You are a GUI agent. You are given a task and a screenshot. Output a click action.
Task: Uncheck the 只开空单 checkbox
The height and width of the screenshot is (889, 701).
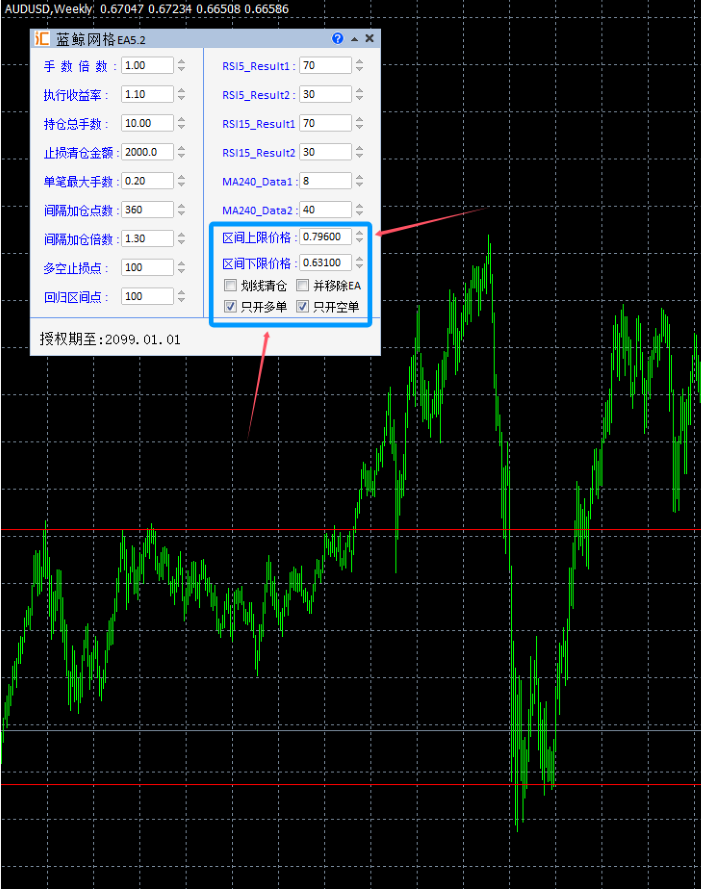(303, 307)
